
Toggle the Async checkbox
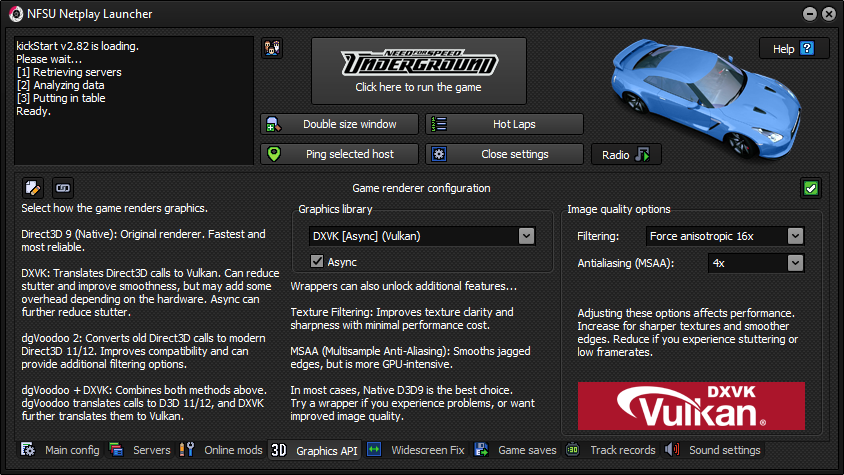point(317,261)
